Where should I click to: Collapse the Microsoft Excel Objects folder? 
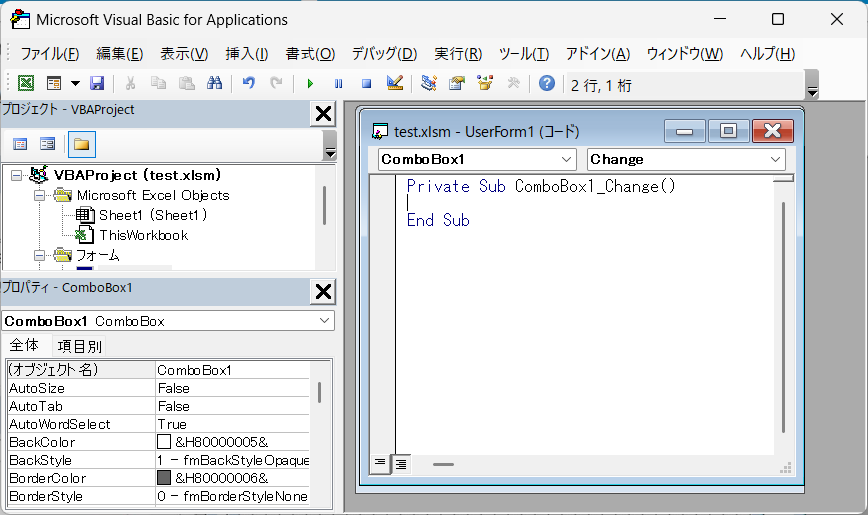click(39, 195)
